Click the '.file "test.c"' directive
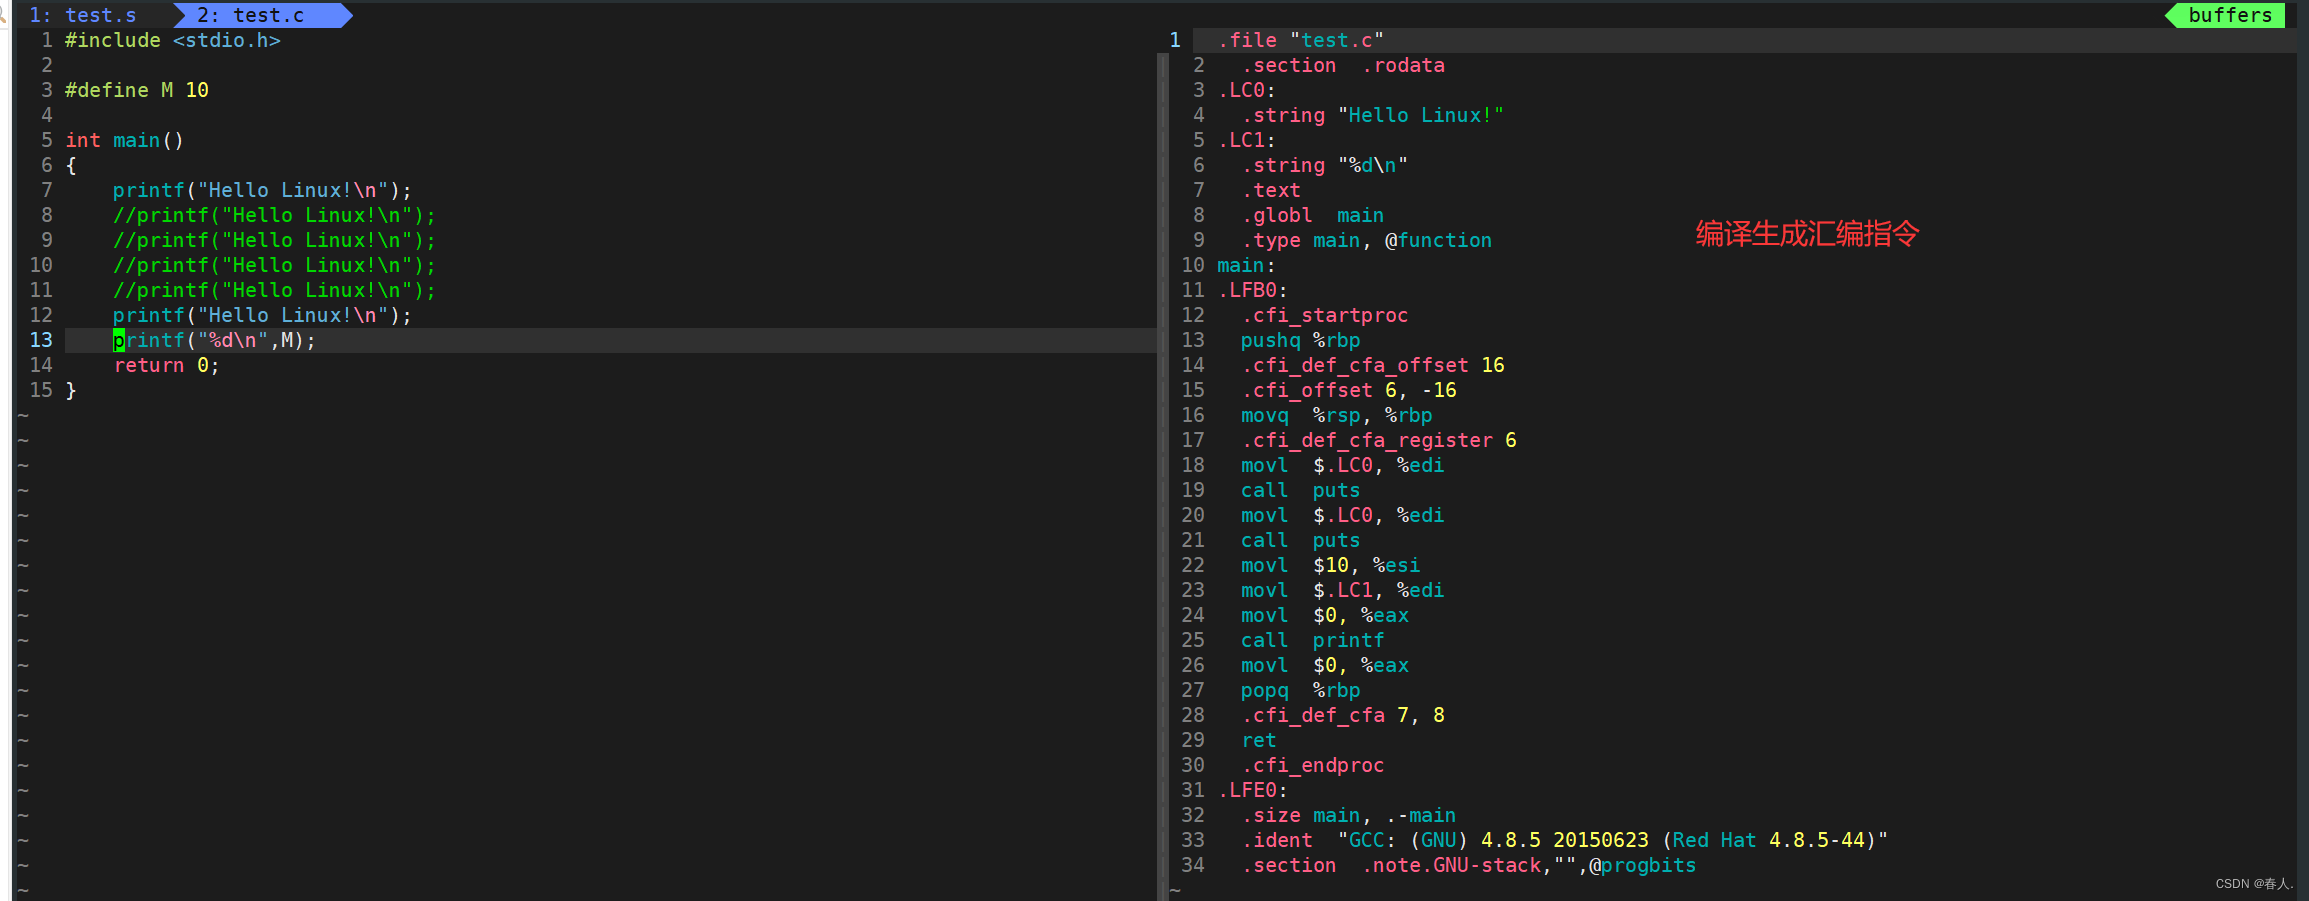 point(1301,40)
